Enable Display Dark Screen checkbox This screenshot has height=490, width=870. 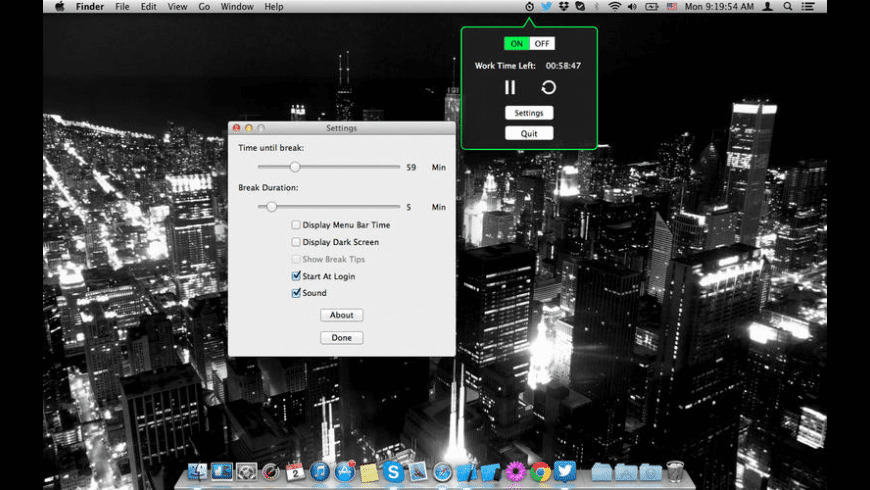click(296, 242)
